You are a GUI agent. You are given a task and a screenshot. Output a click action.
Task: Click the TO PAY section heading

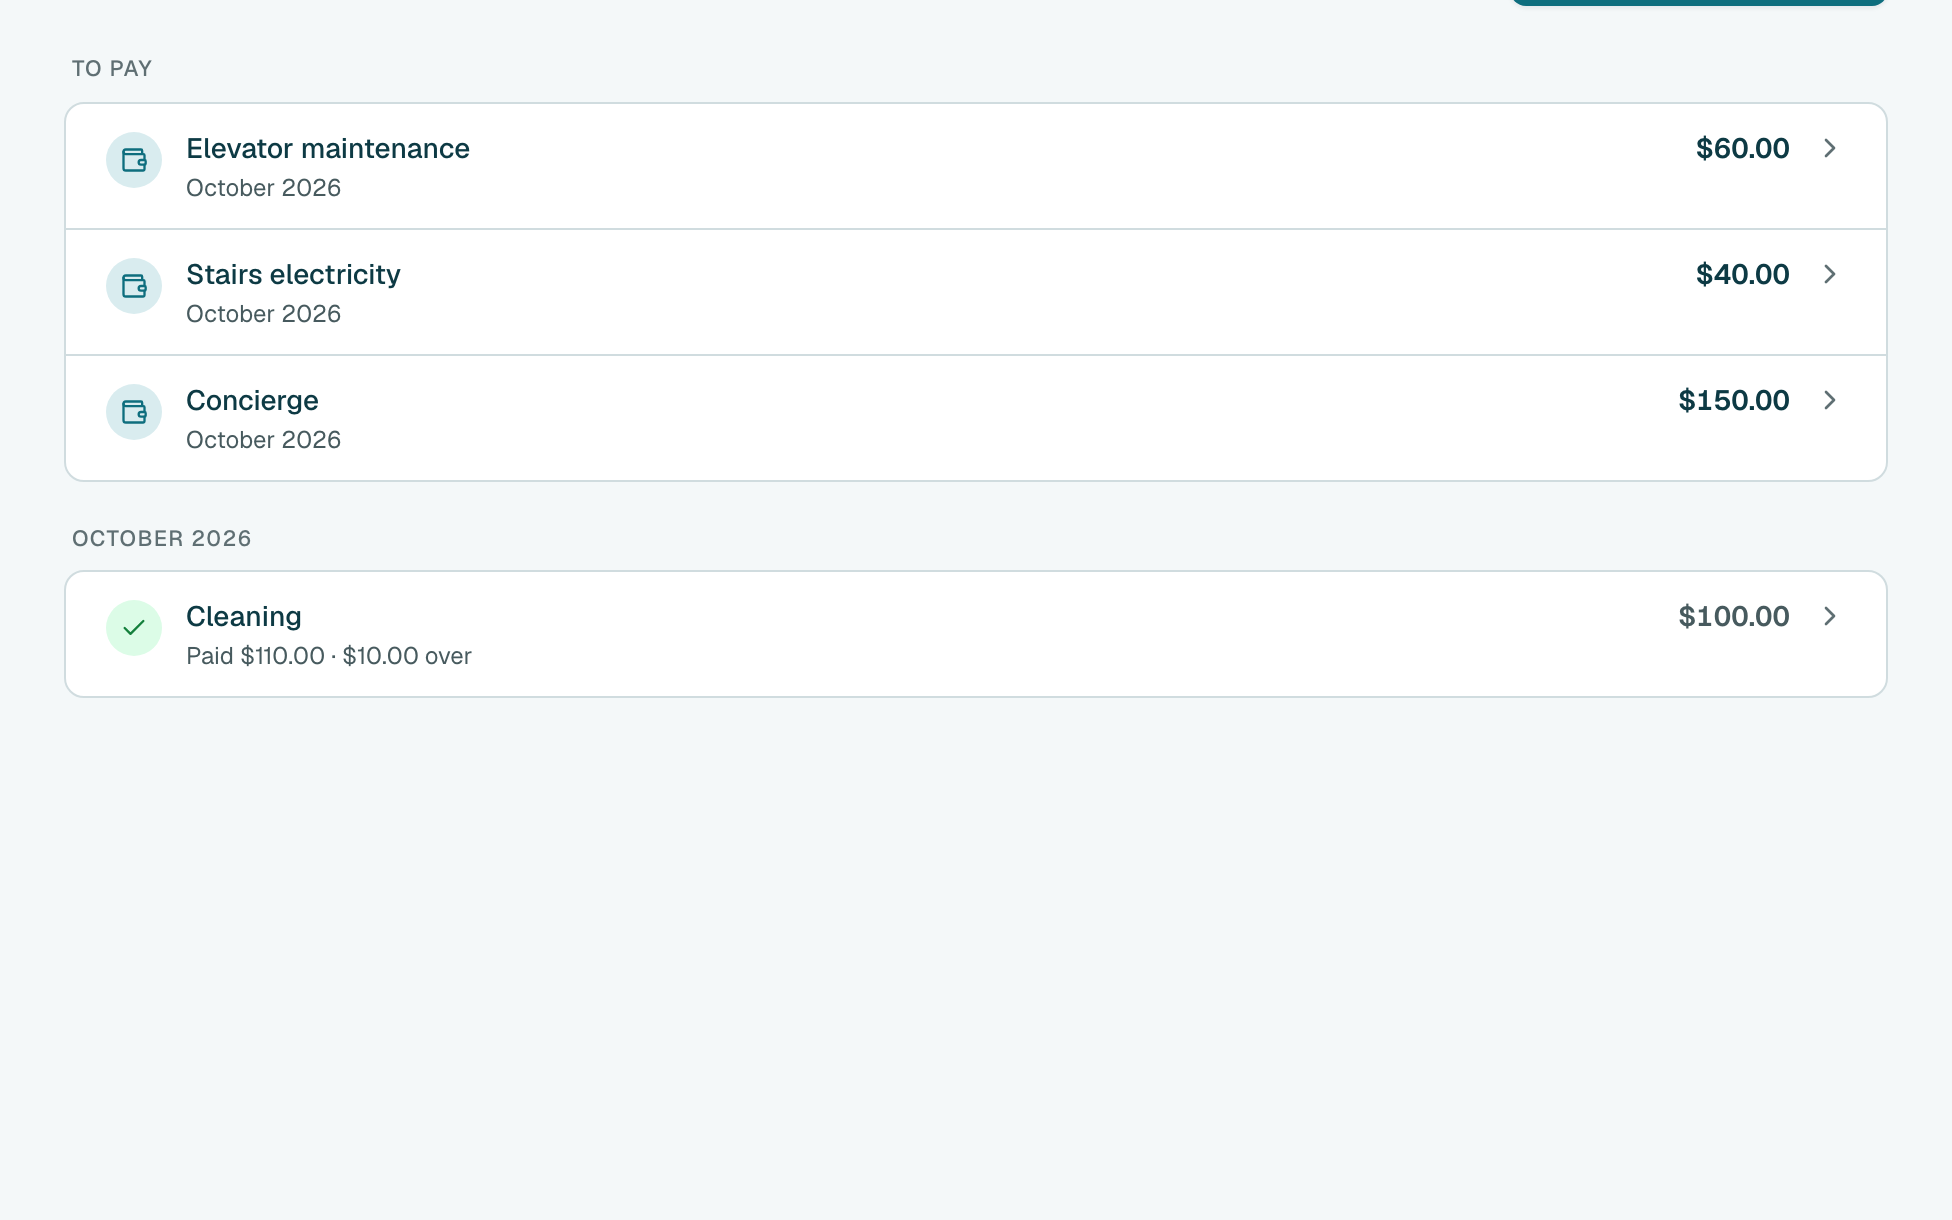[x=112, y=69]
